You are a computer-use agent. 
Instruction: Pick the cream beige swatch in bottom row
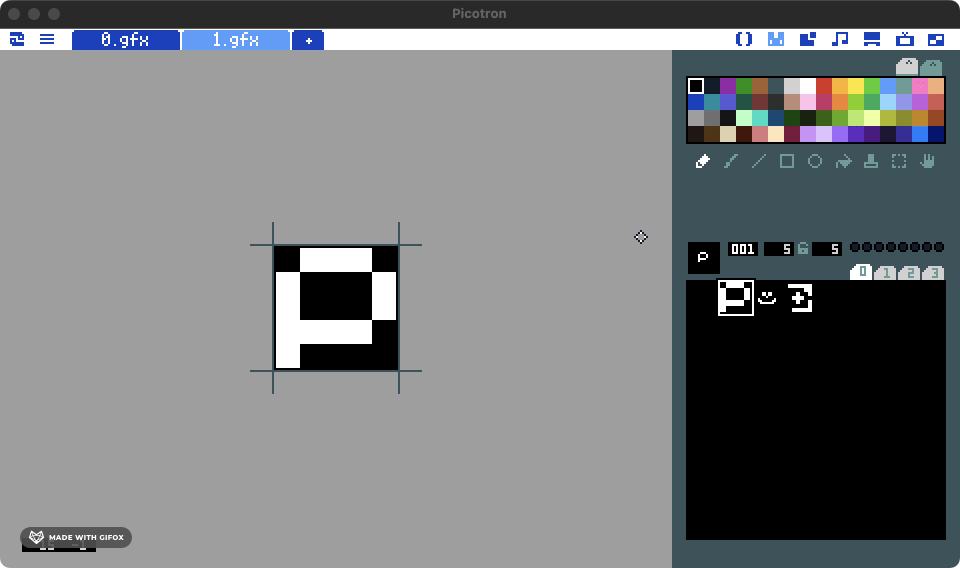click(727, 133)
